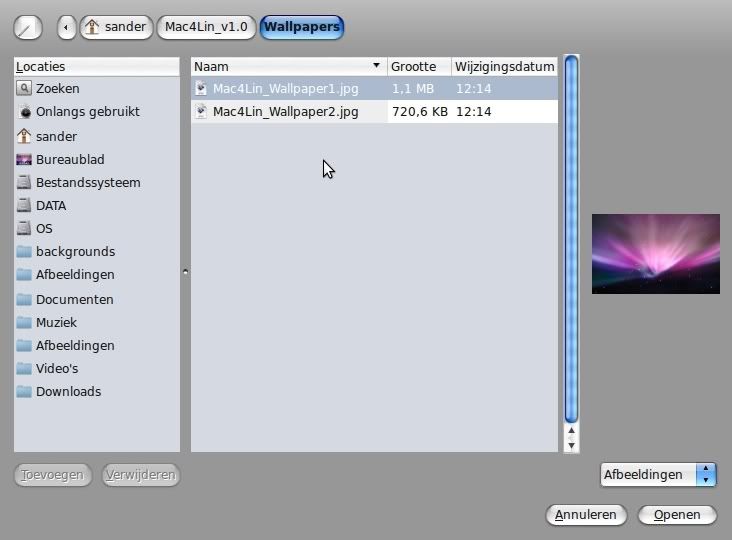Open the sander home folder in sidebar
732x540 pixels.
(56, 136)
